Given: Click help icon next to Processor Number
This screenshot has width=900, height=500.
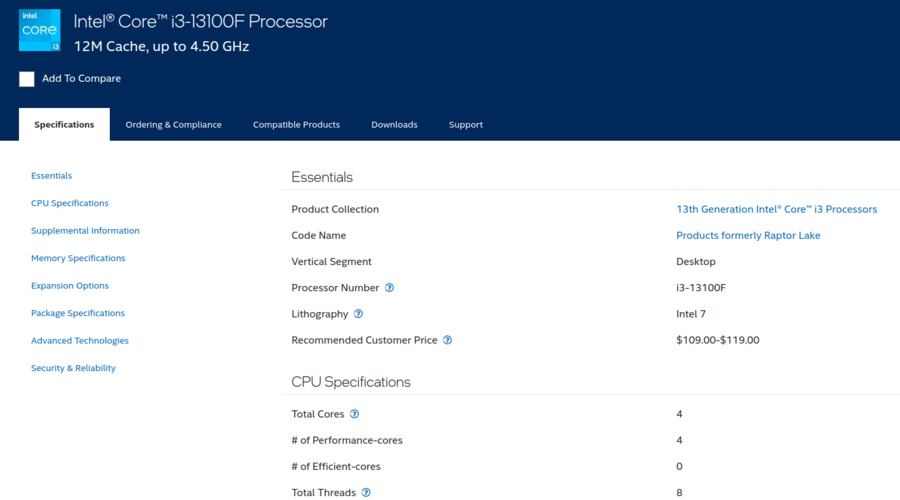Looking at the screenshot, I should coord(390,288).
